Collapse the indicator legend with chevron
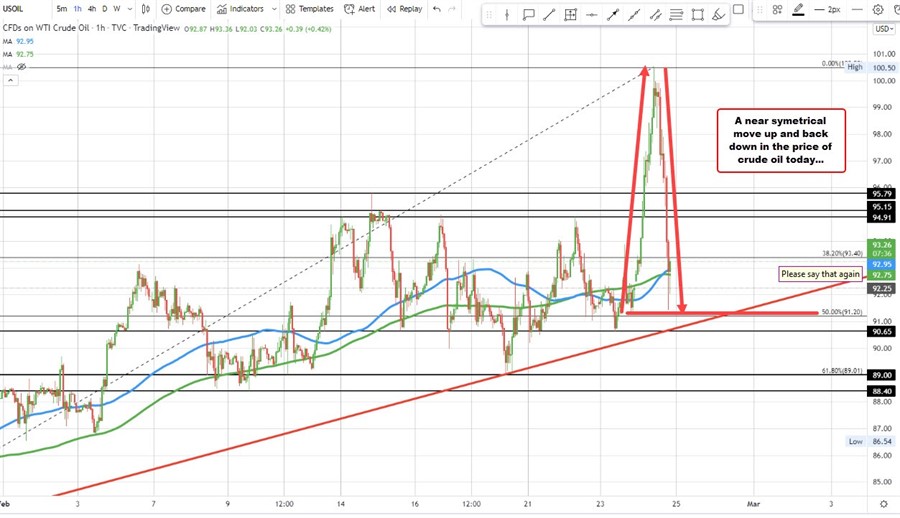This screenshot has width=900, height=518. click(x=10, y=80)
